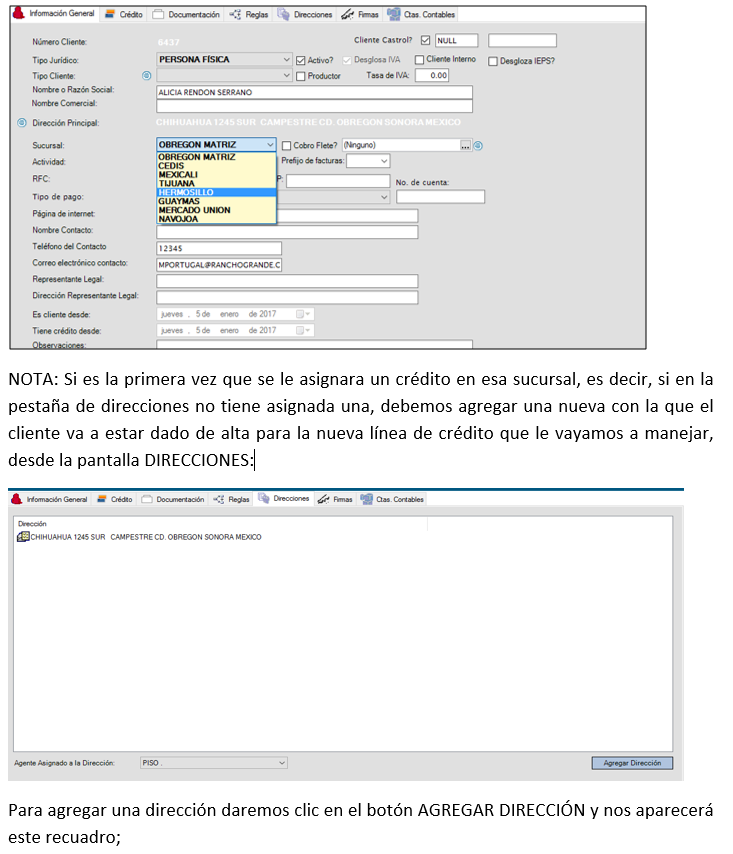This screenshot has height=854, width=733.
Task: Pick GUAYMAS from the Sucursal list
Action: tap(216, 201)
